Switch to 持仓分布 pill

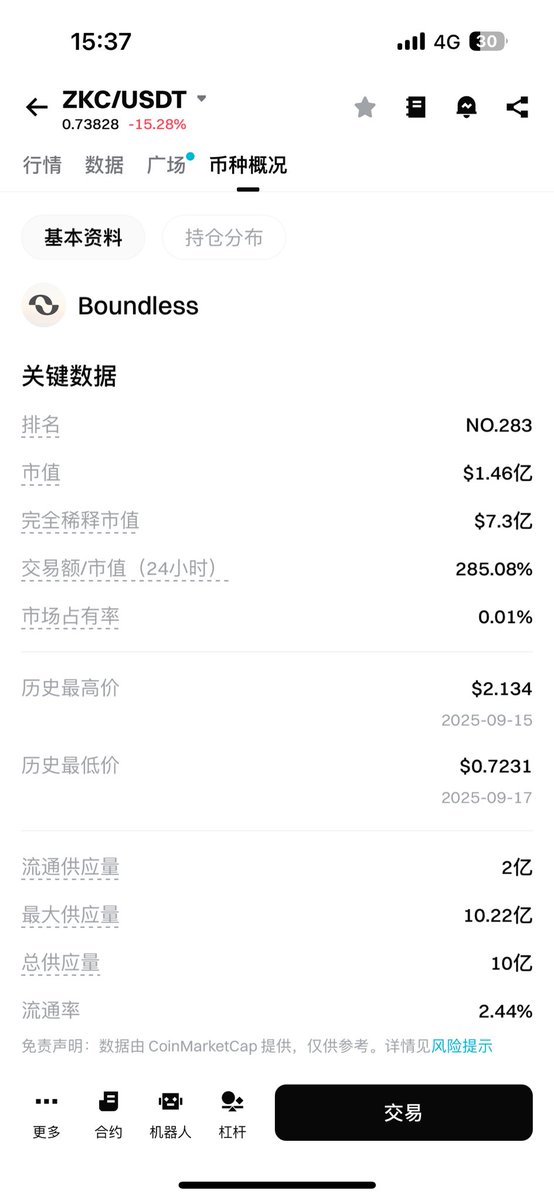[x=224, y=238]
